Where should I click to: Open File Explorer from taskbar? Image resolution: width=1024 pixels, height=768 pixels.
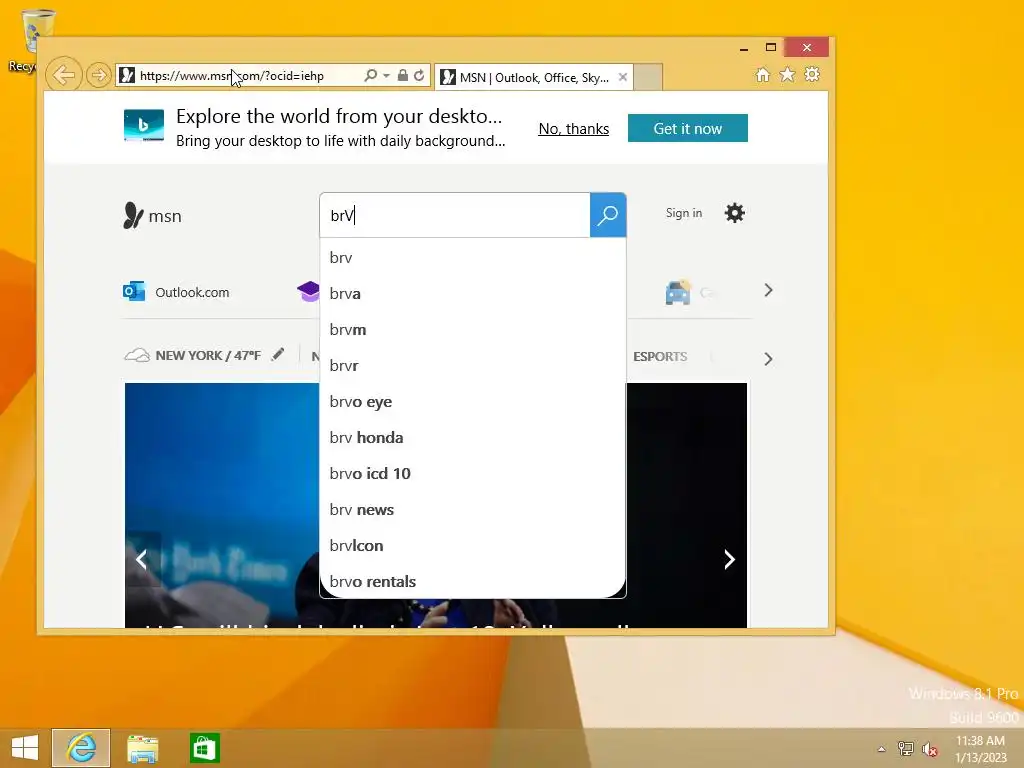(142, 748)
